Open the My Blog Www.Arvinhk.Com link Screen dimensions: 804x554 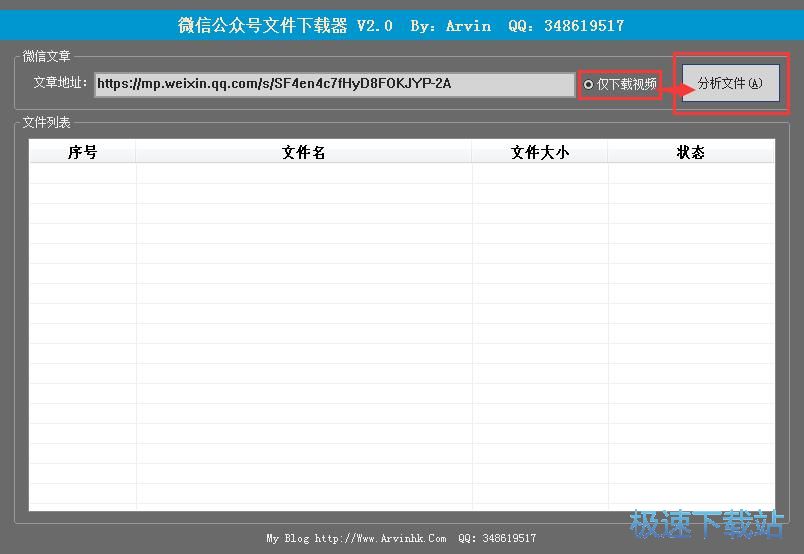point(356,538)
